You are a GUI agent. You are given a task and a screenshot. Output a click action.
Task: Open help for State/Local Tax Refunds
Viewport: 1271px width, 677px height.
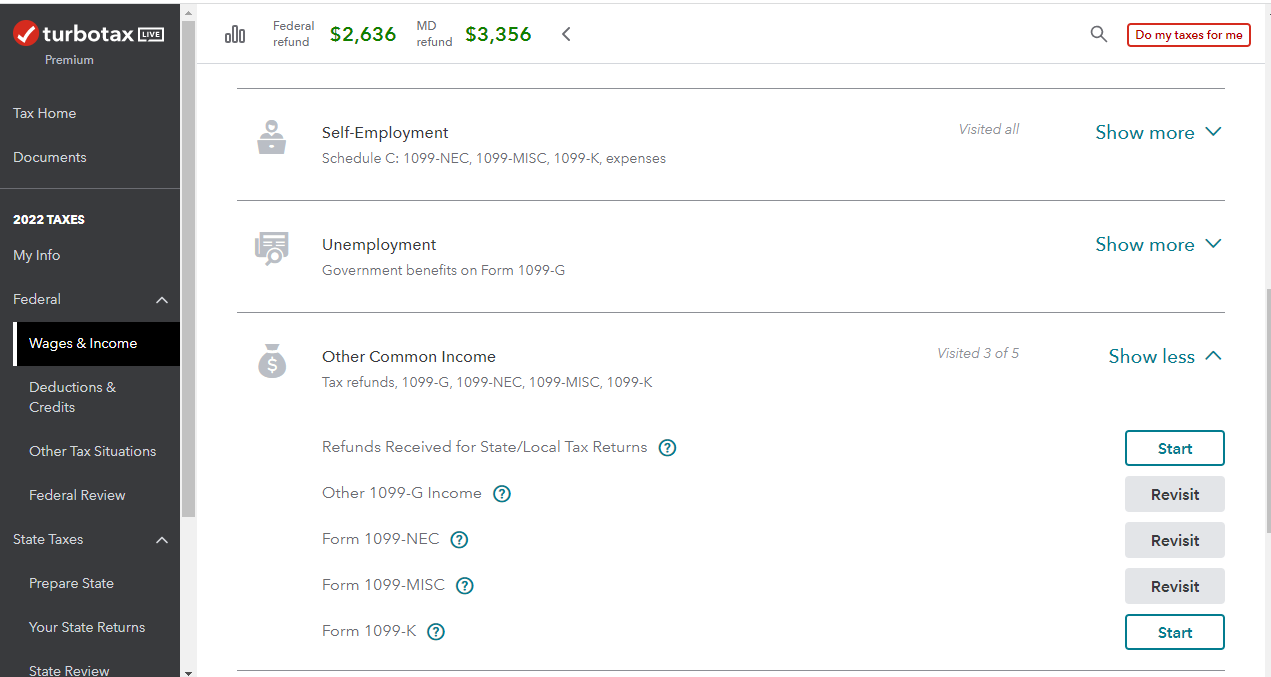(667, 448)
